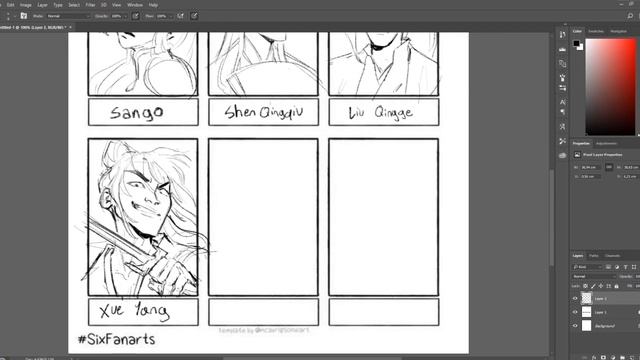Switch to the Layers tab

click(578, 256)
